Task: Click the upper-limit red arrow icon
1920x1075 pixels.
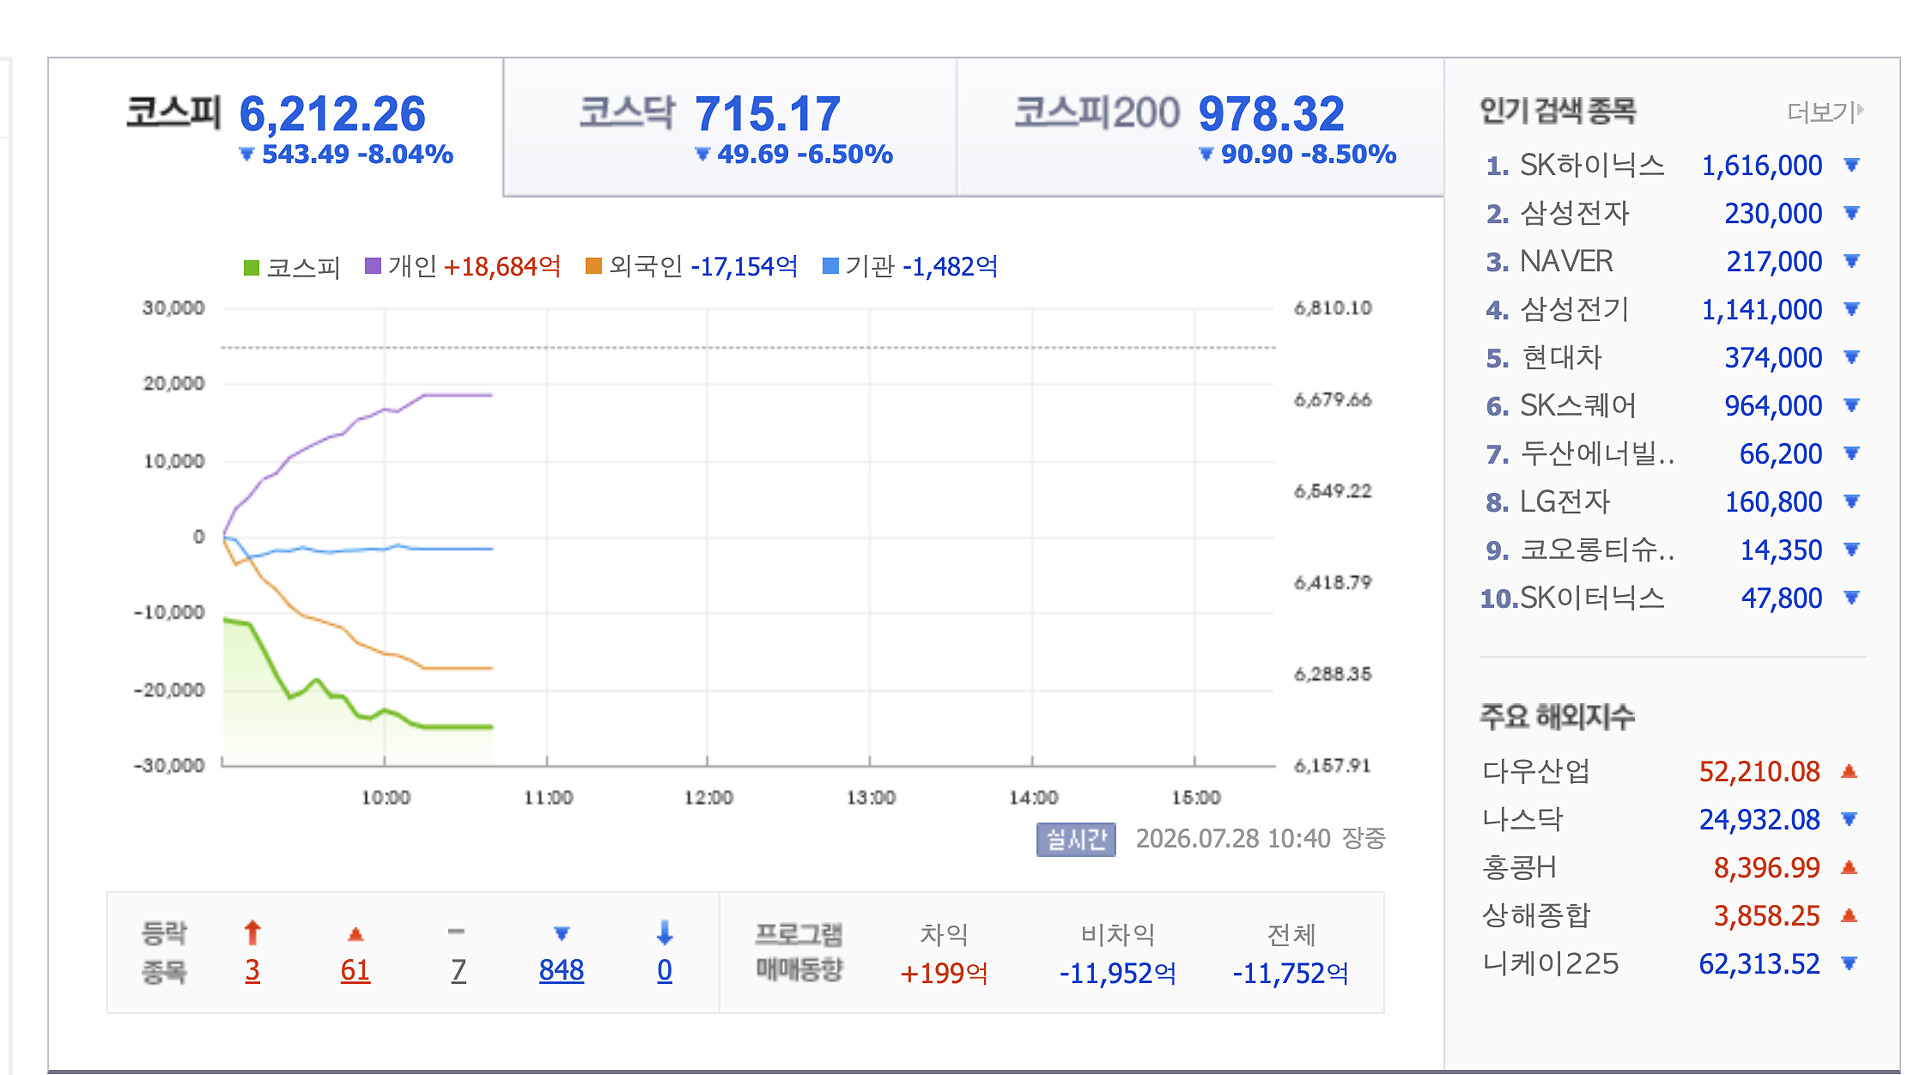Action: coord(252,933)
